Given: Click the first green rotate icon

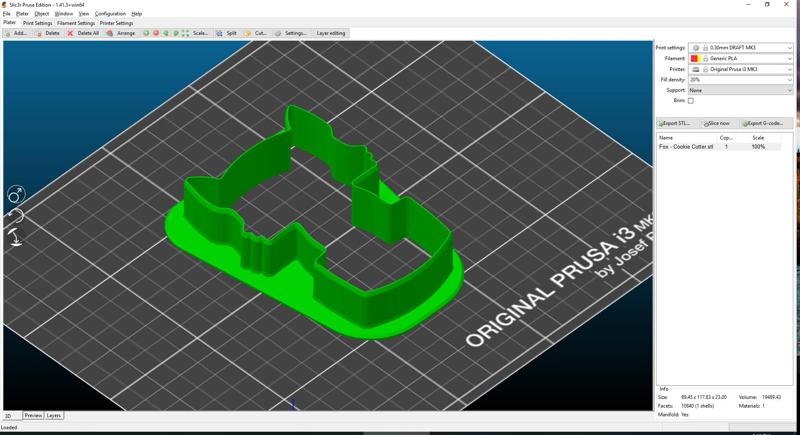Looking at the screenshot, I should [166, 33].
